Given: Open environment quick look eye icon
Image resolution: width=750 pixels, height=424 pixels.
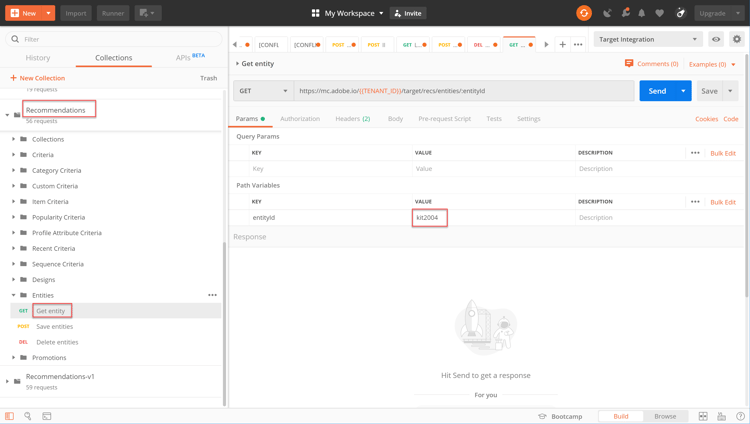Looking at the screenshot, I should [x=716, y=39].
